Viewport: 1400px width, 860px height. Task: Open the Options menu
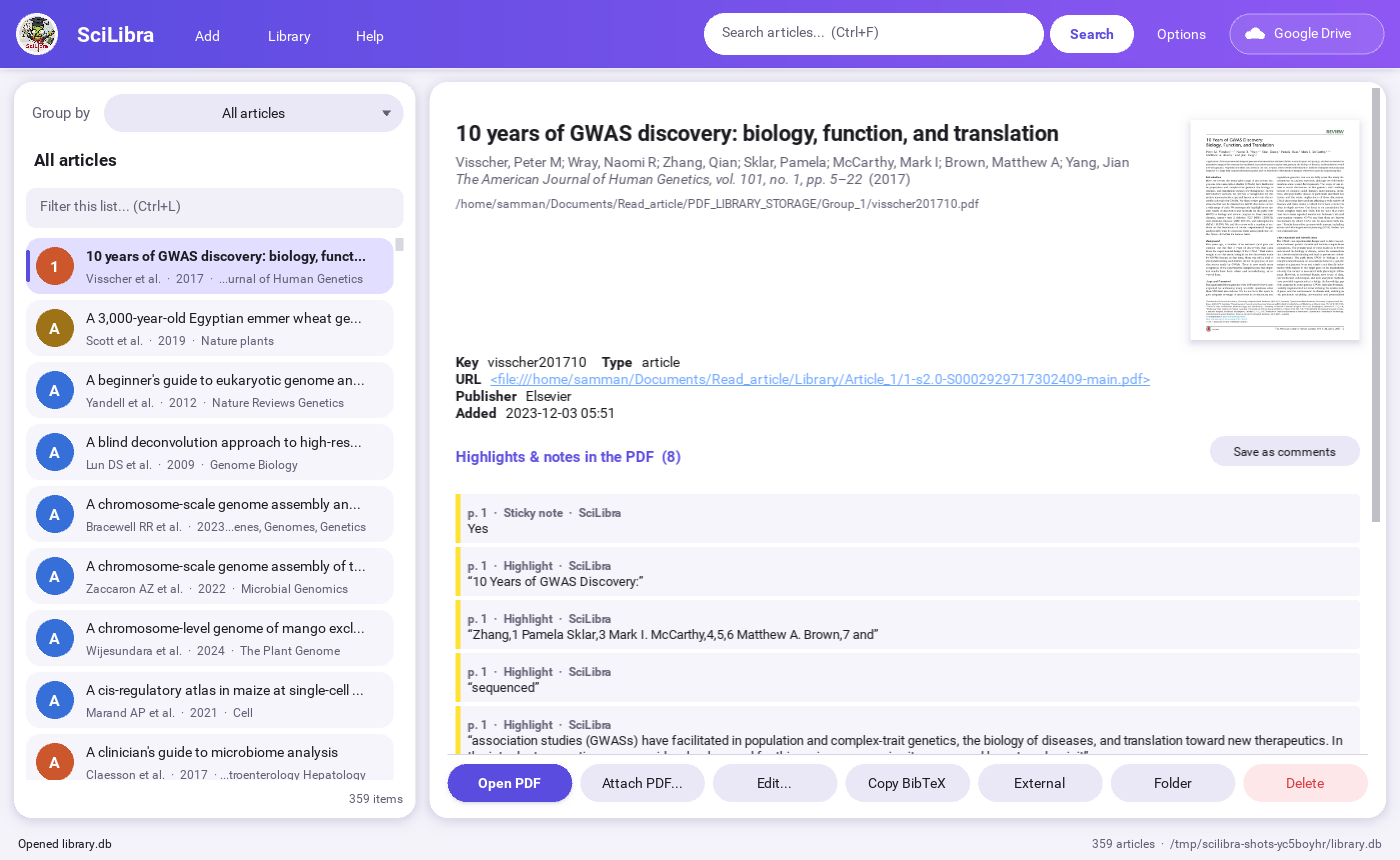(1181, 34)
